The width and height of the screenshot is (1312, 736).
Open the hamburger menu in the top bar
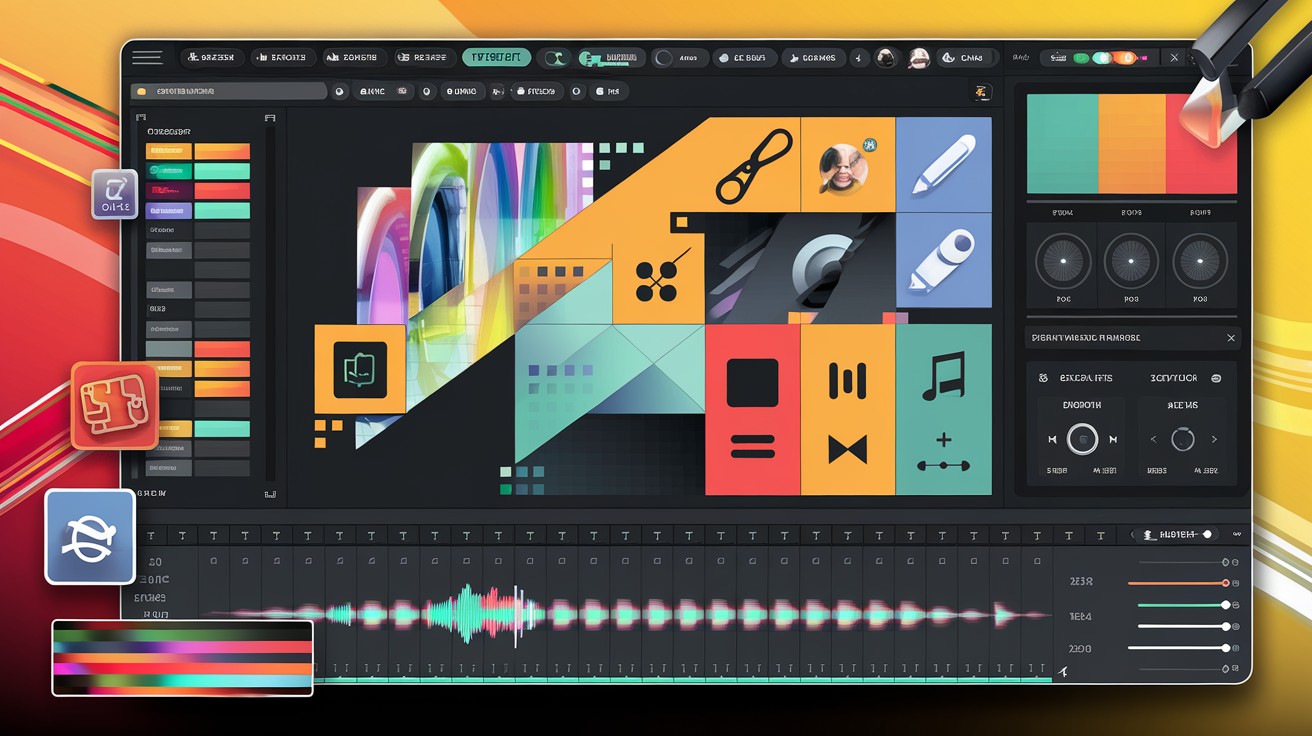pyautogui.click(x=147, y=58)
